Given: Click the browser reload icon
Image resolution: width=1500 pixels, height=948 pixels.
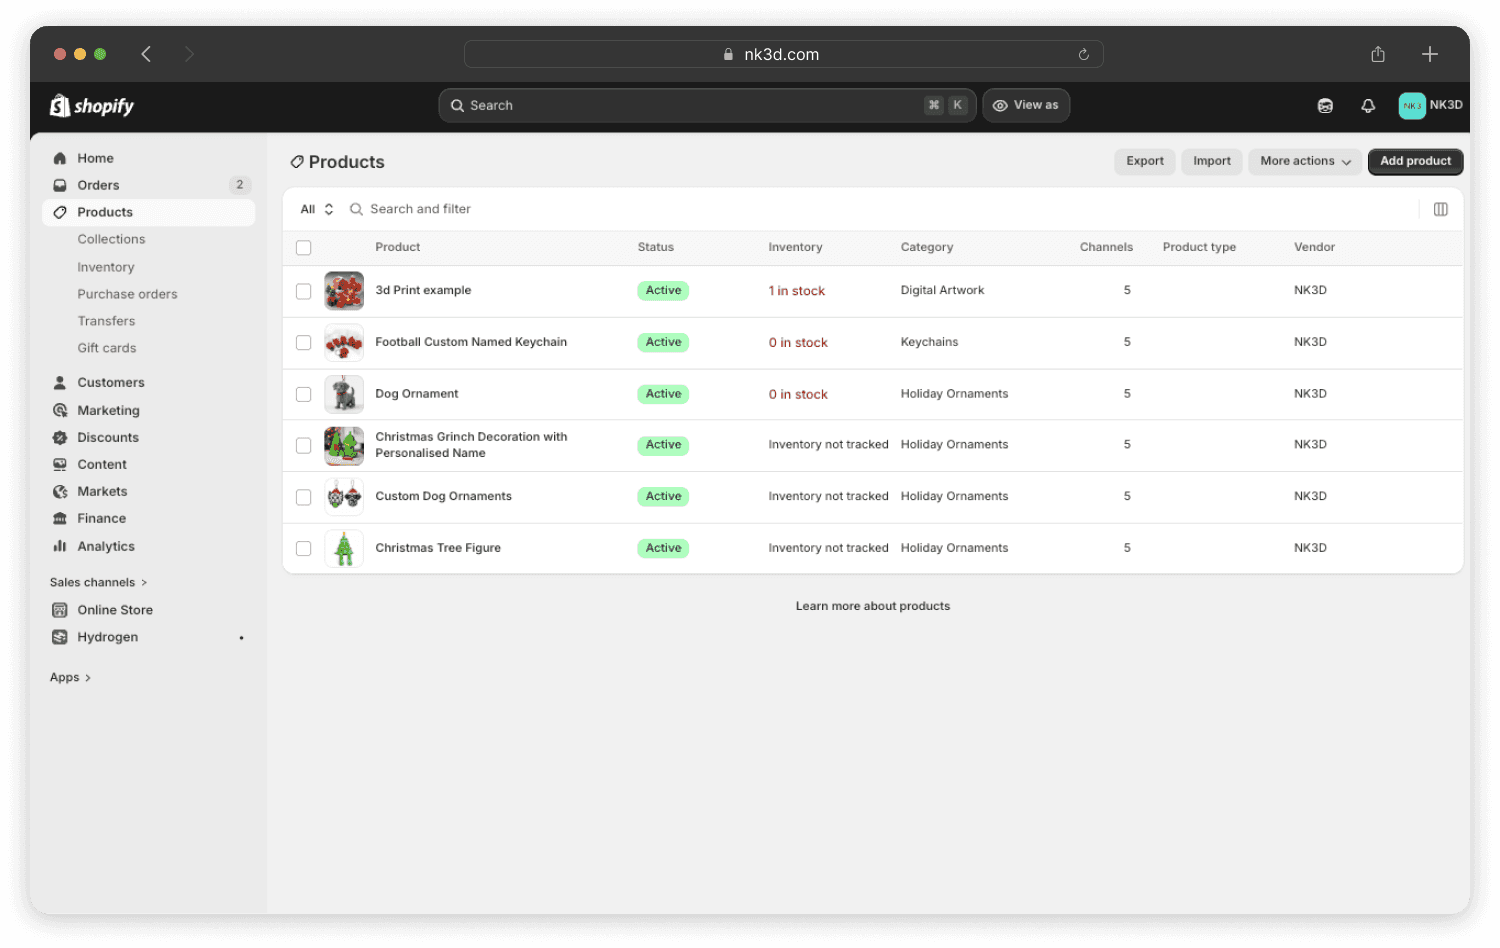Looking at the screenshot, I should [x=1084, y=54].
